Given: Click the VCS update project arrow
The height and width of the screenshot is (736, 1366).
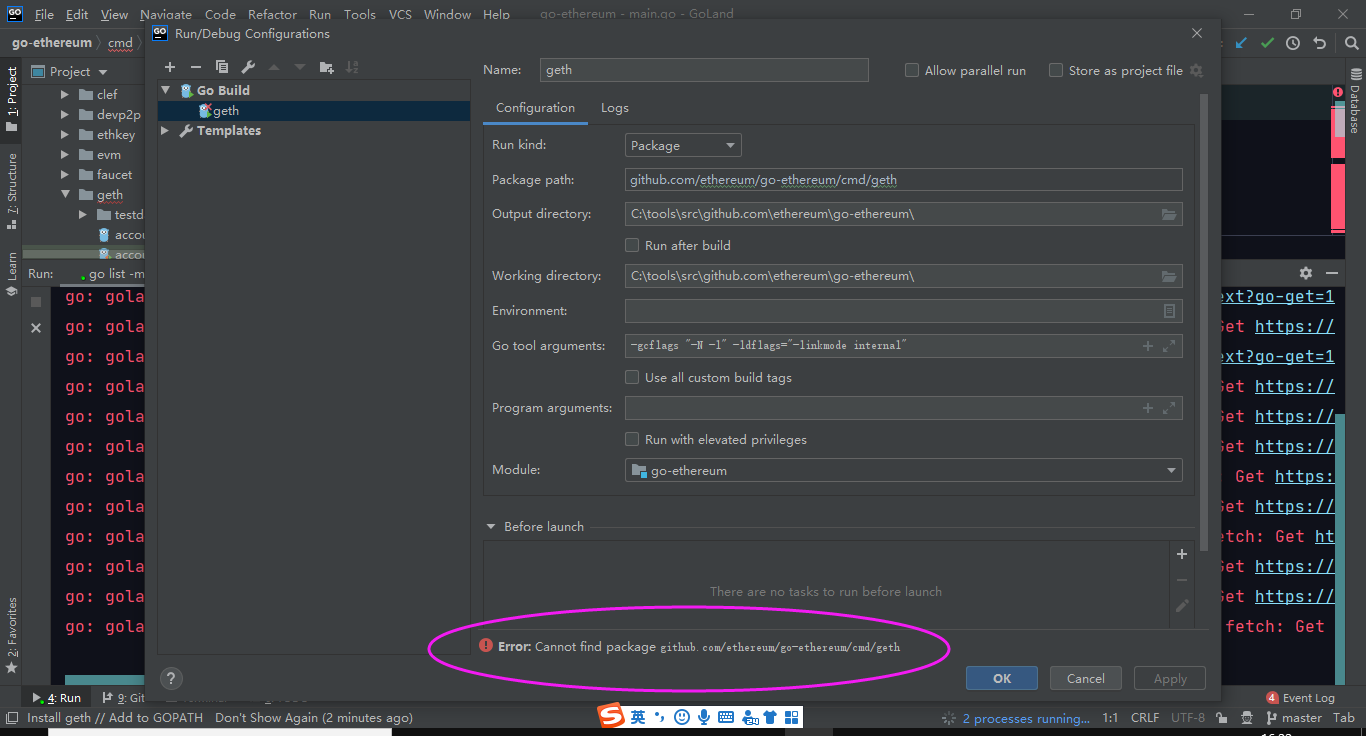Looking at the screenshot, I should click(1241, 43).
